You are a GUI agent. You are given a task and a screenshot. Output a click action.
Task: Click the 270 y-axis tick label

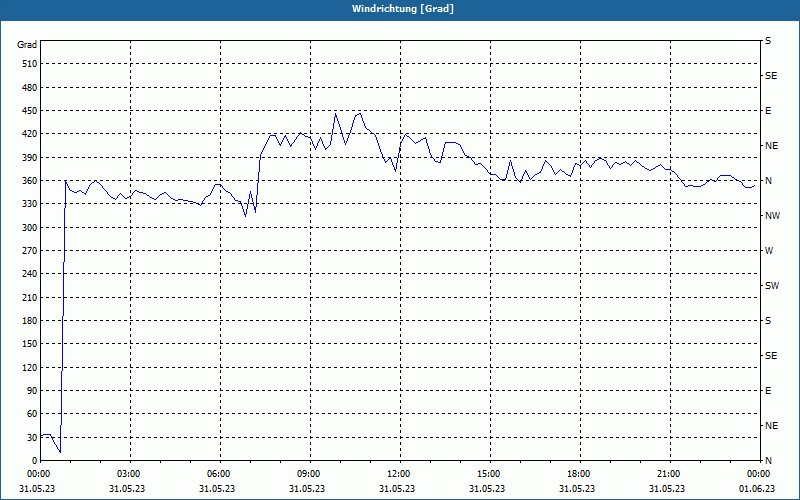30,251
